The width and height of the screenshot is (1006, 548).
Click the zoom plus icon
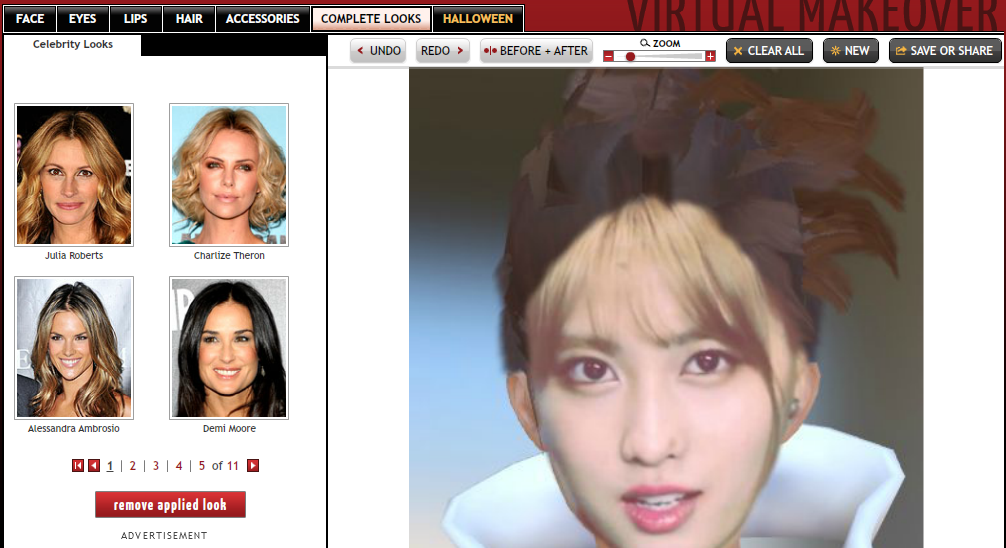tap(710, 56)
